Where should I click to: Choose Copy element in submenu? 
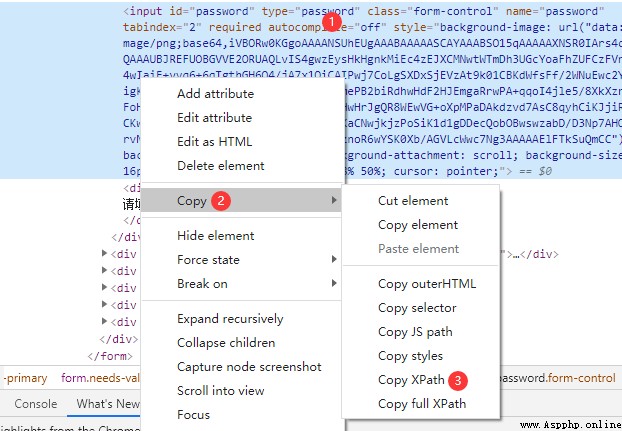(x=418, y=225)
